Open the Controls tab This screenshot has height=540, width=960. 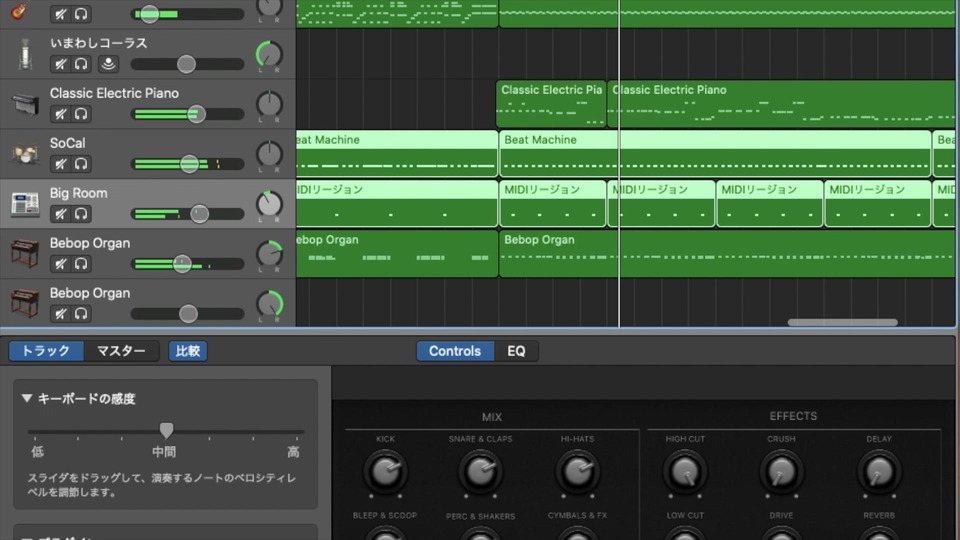pos(455,351)
